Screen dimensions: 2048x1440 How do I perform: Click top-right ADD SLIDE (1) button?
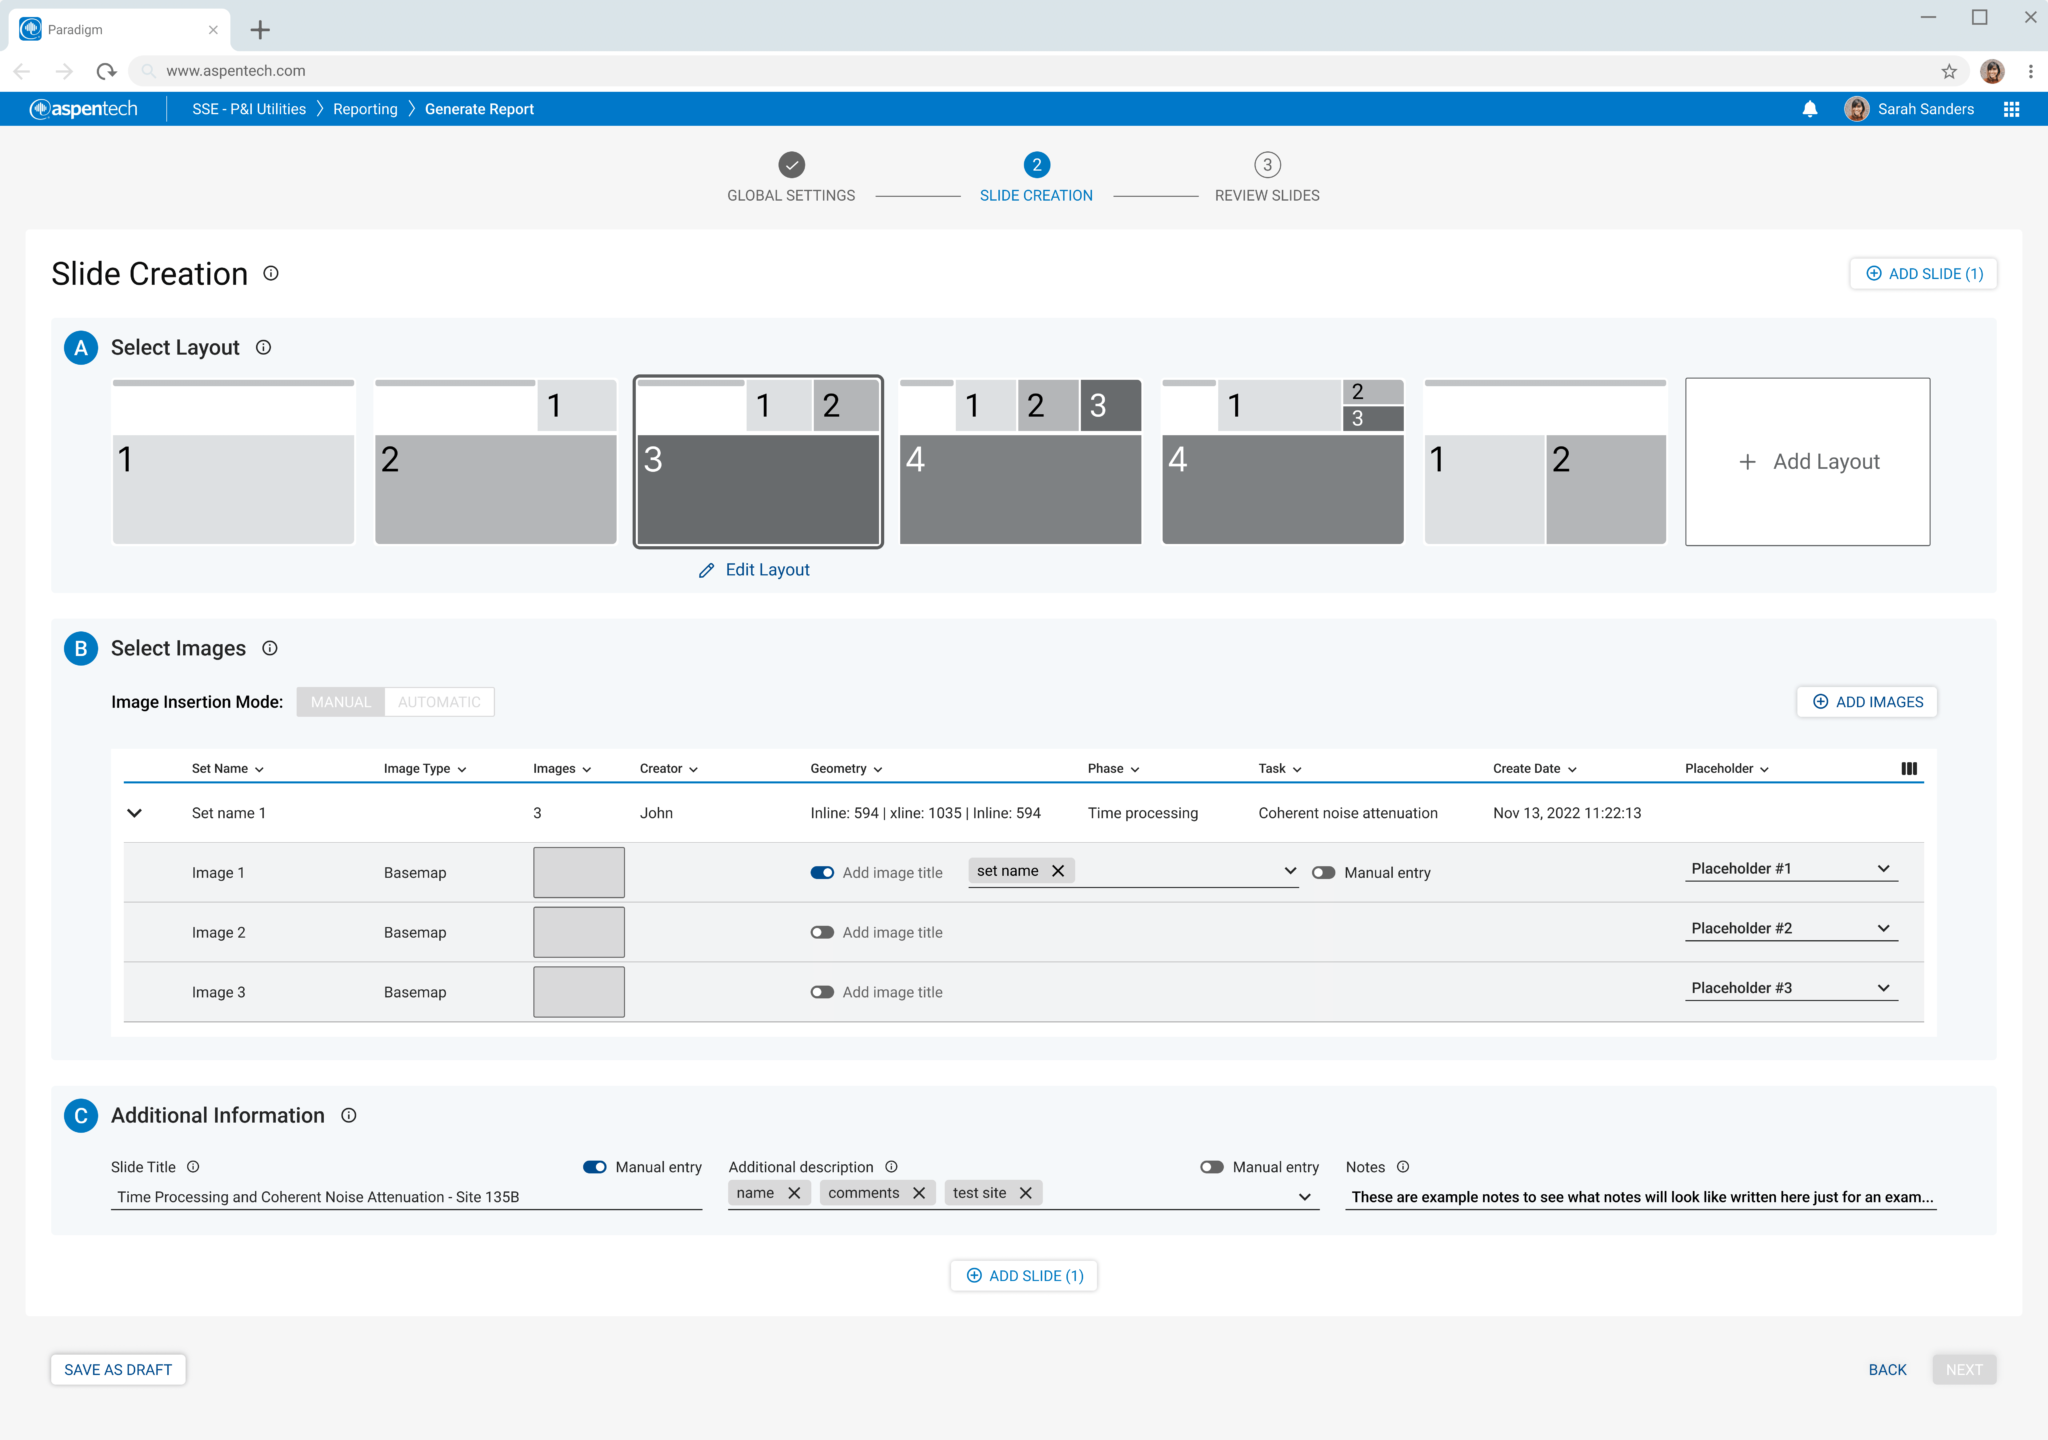[1923, 274]
